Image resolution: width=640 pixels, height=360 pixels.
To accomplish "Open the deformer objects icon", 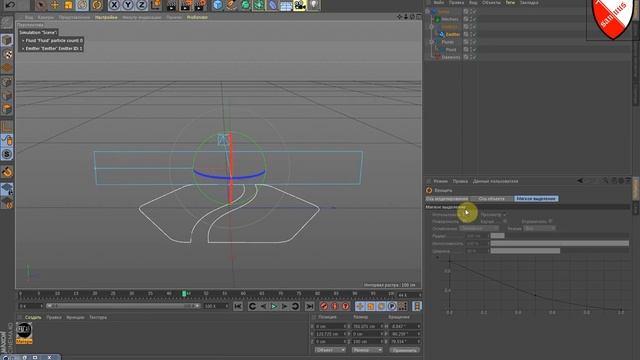I will pos(272,5).
